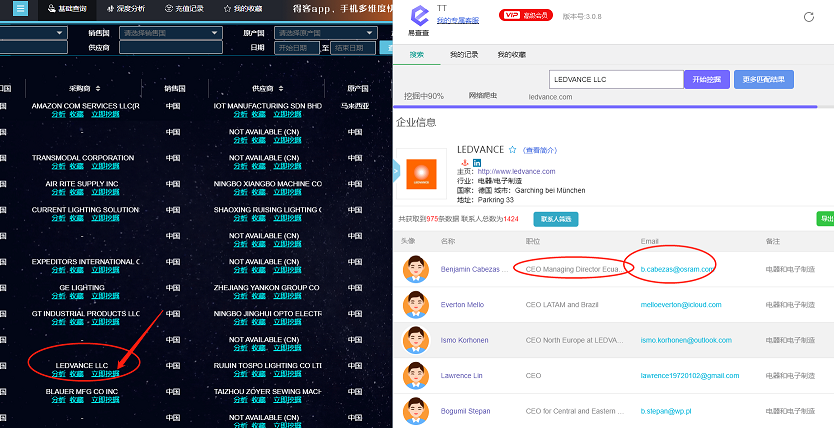Screen dimensions: 834x428
Task: Click email melloeverton@icloud.com
Action: click(x=681, y=305)
